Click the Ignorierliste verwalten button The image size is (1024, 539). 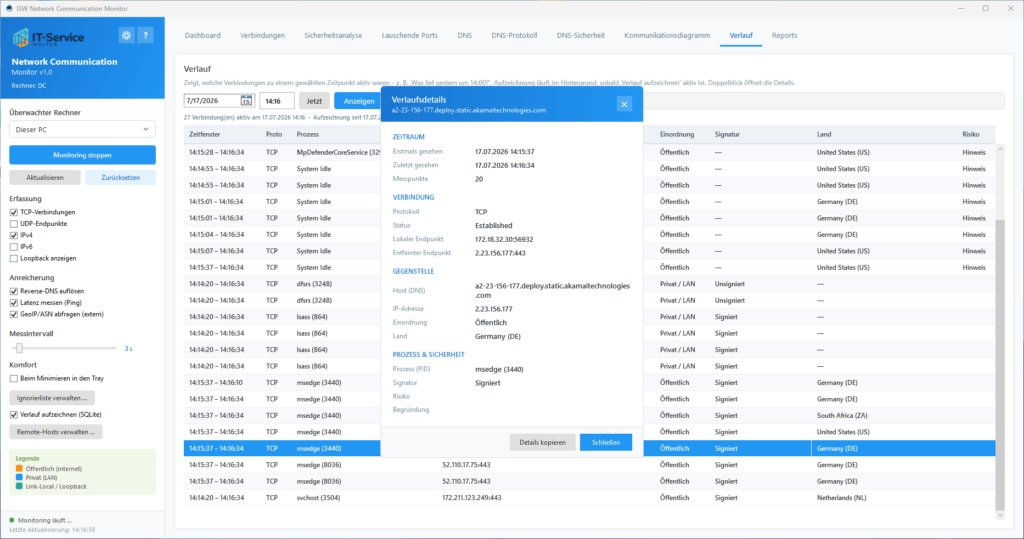coord(52,398)
